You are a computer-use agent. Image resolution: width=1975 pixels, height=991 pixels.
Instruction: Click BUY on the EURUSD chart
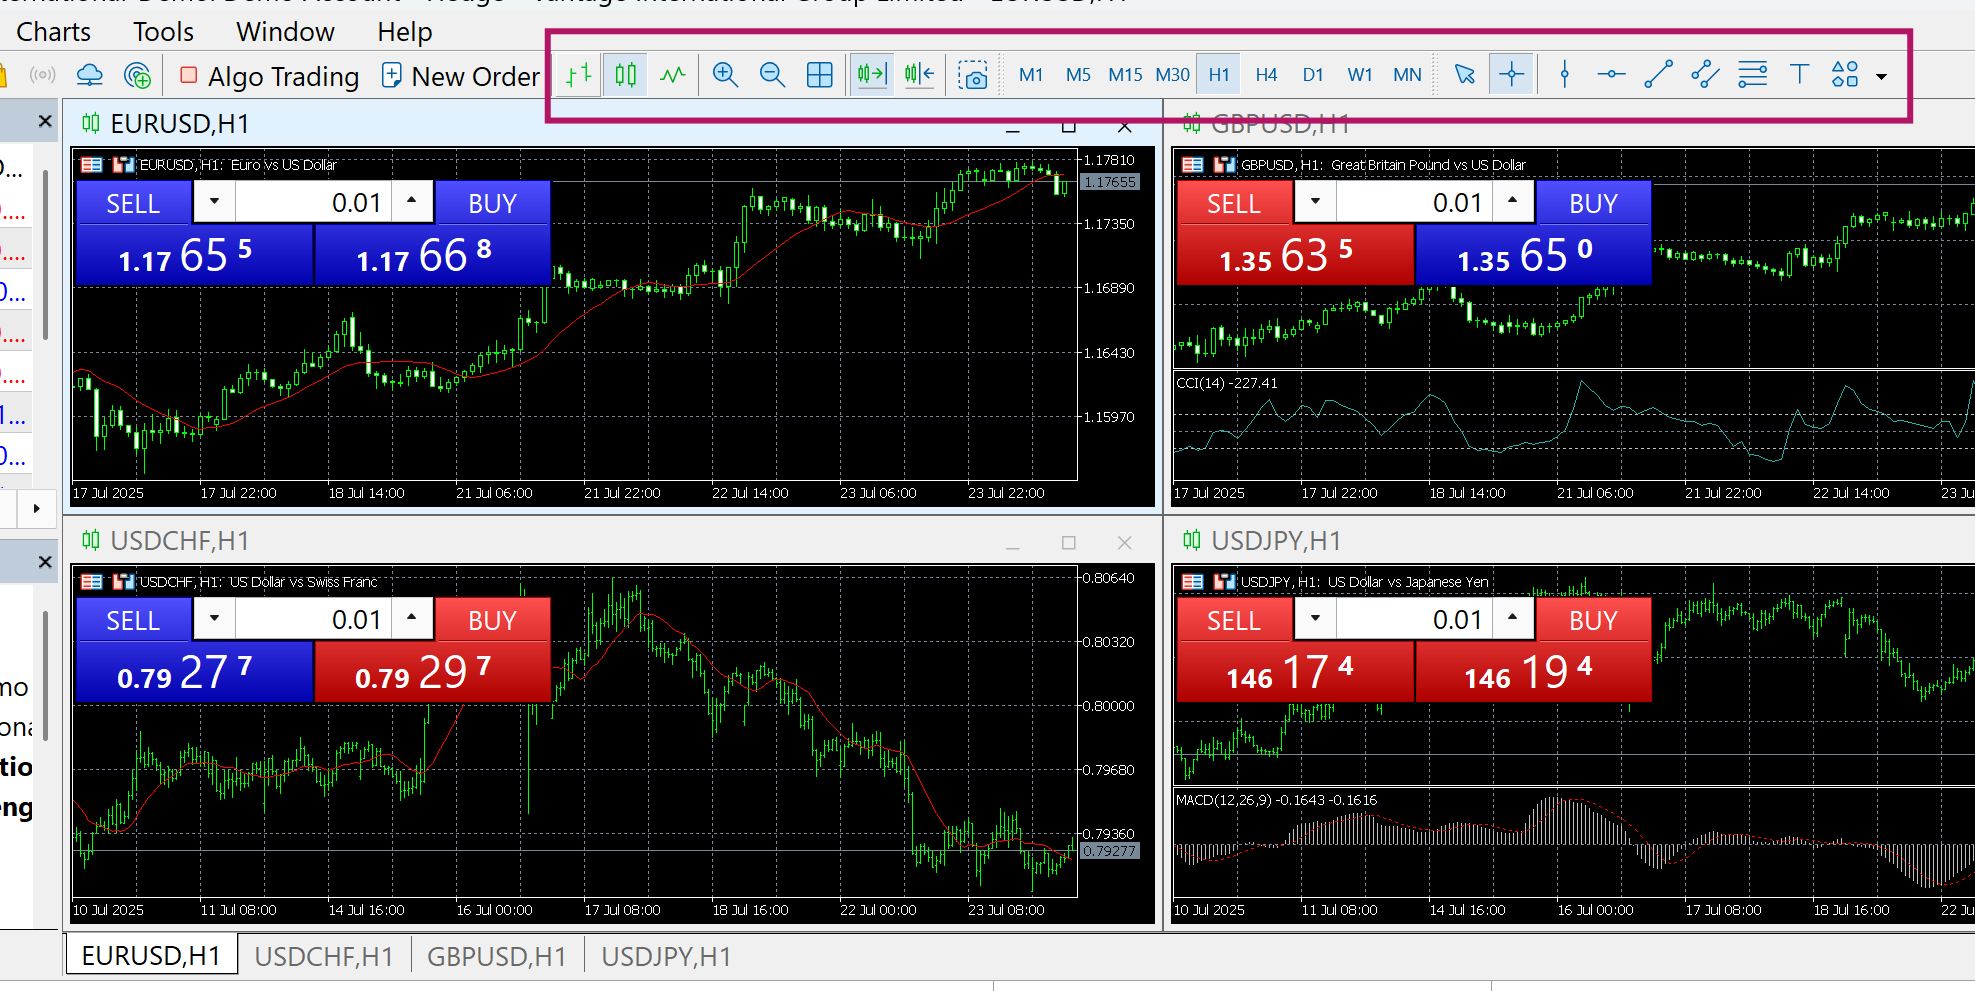[x=492, y=203]
